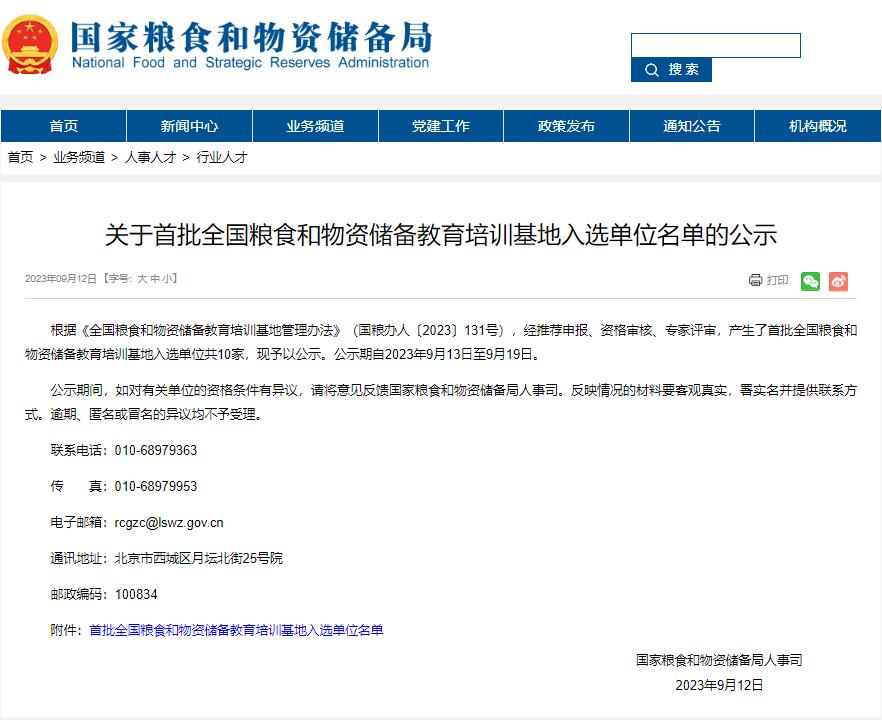
Task: Click the publish date 2023年09月12日
Action: click(61, 279)
